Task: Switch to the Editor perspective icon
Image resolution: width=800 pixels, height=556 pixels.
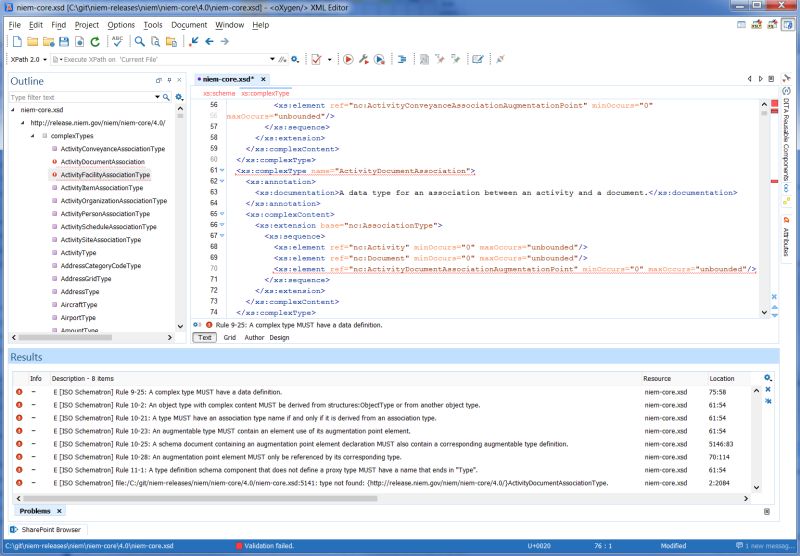Action: pos(741,24)
